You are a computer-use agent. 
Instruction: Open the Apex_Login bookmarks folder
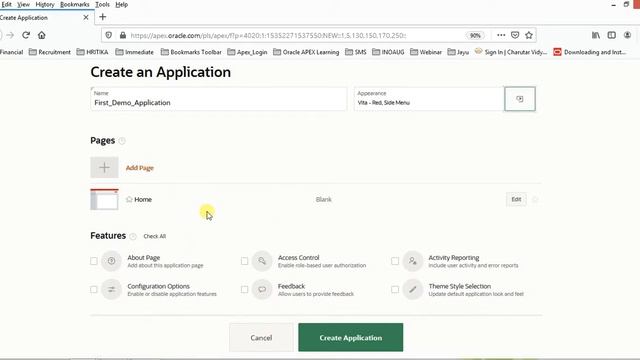tap(247, 52)
